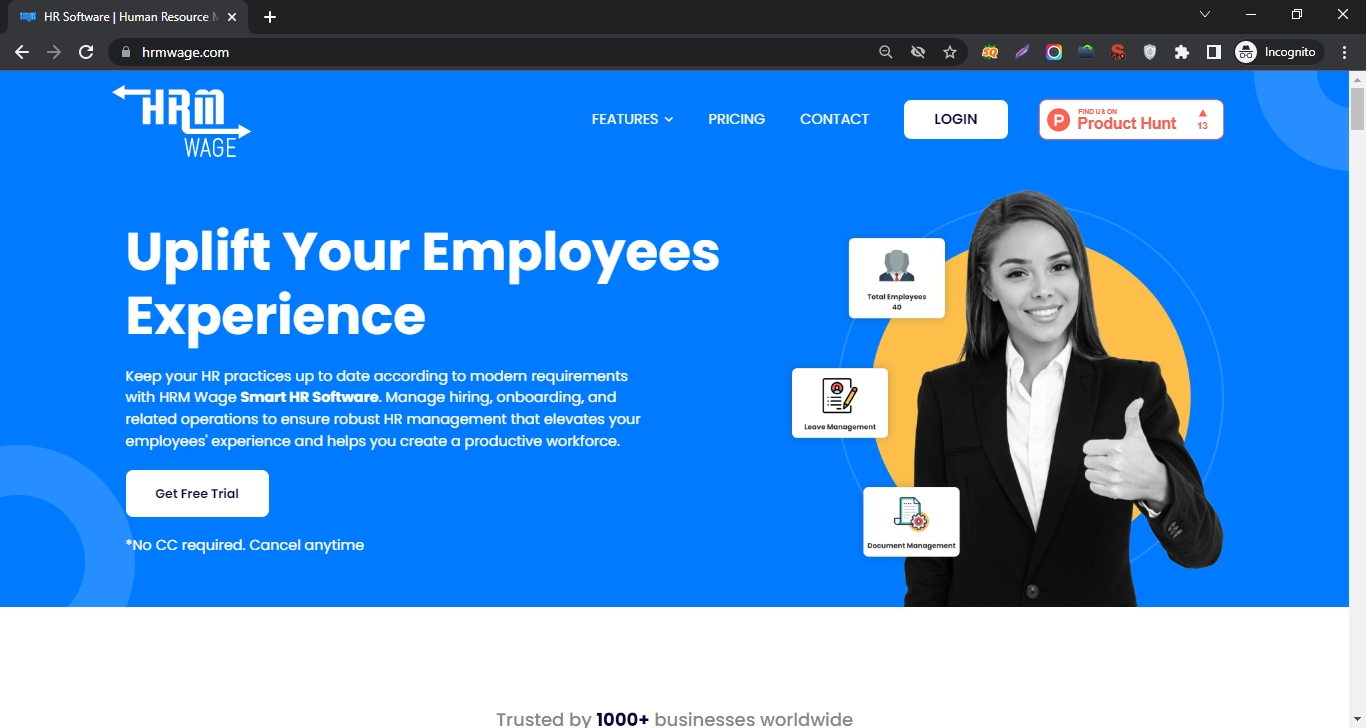Click the purple feather extension icon
Image resolution: width=1366 pixels, height=728 pixels.
1022,52
